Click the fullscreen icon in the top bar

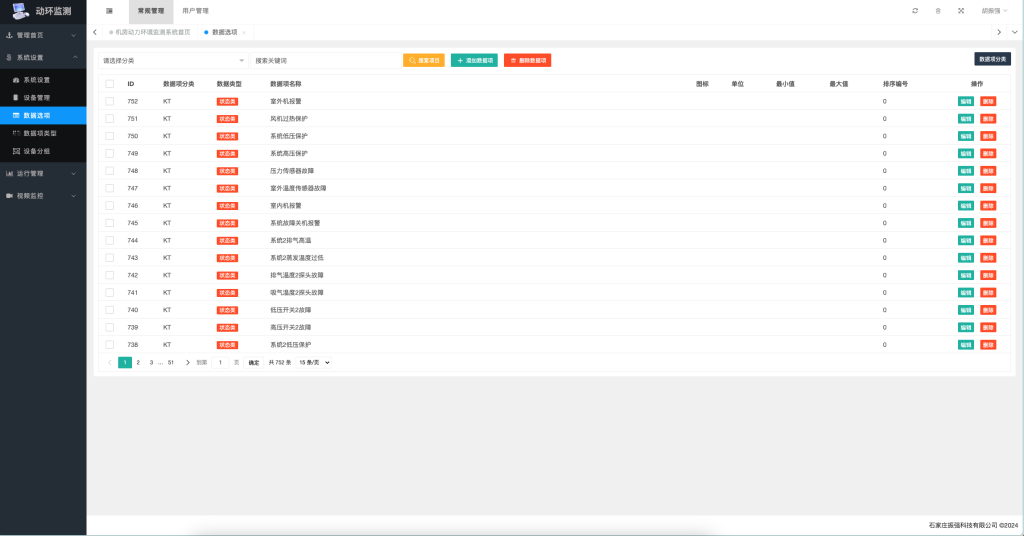pos(961,10)
